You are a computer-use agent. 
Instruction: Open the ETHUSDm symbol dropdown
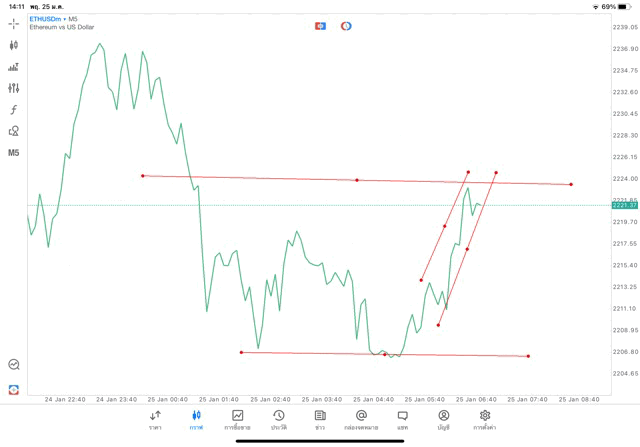click(49, 19)
